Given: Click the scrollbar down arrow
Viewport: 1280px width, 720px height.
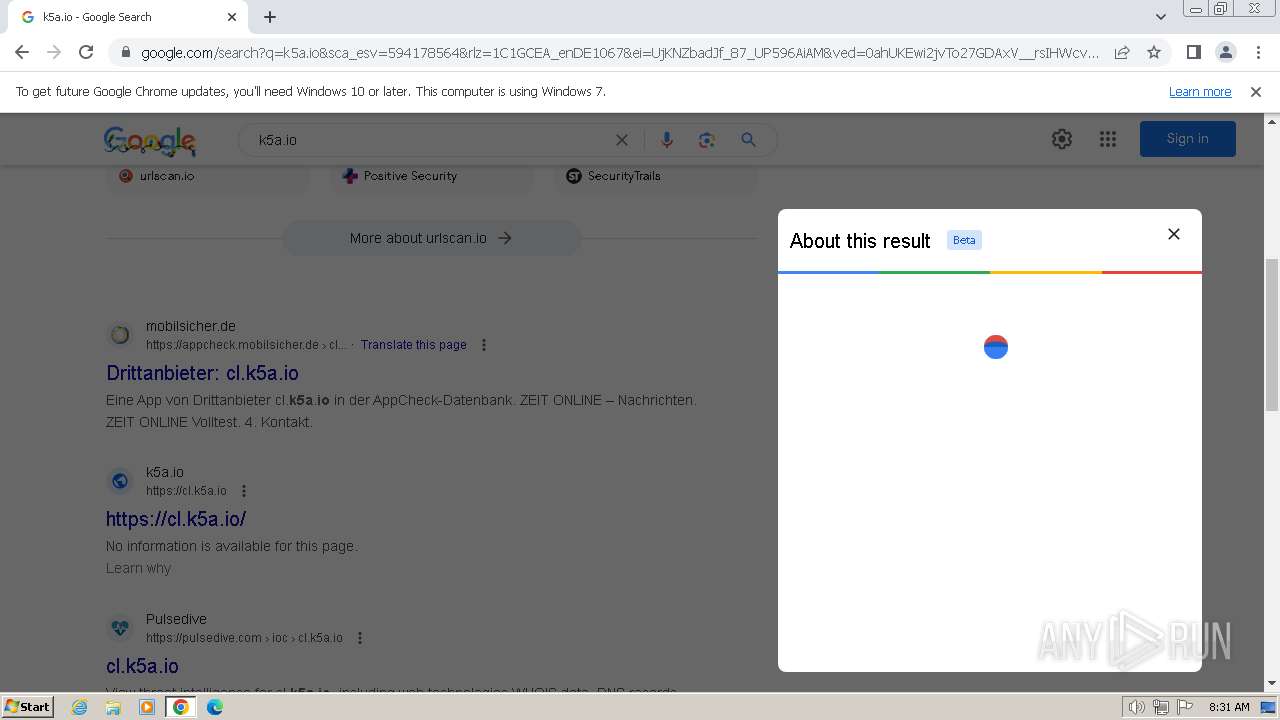Looking at the screenshot, I should pos(1271,684).
